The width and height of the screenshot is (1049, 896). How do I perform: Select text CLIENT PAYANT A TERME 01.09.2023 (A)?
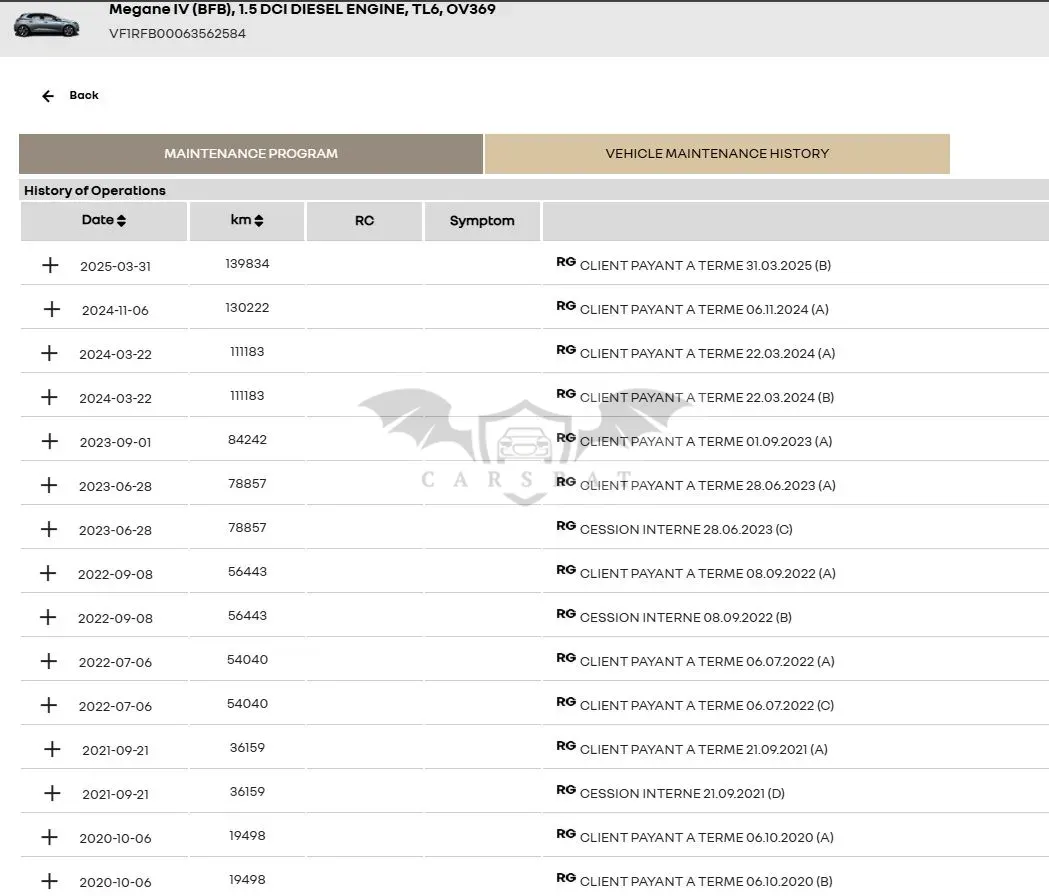[706, 442]
